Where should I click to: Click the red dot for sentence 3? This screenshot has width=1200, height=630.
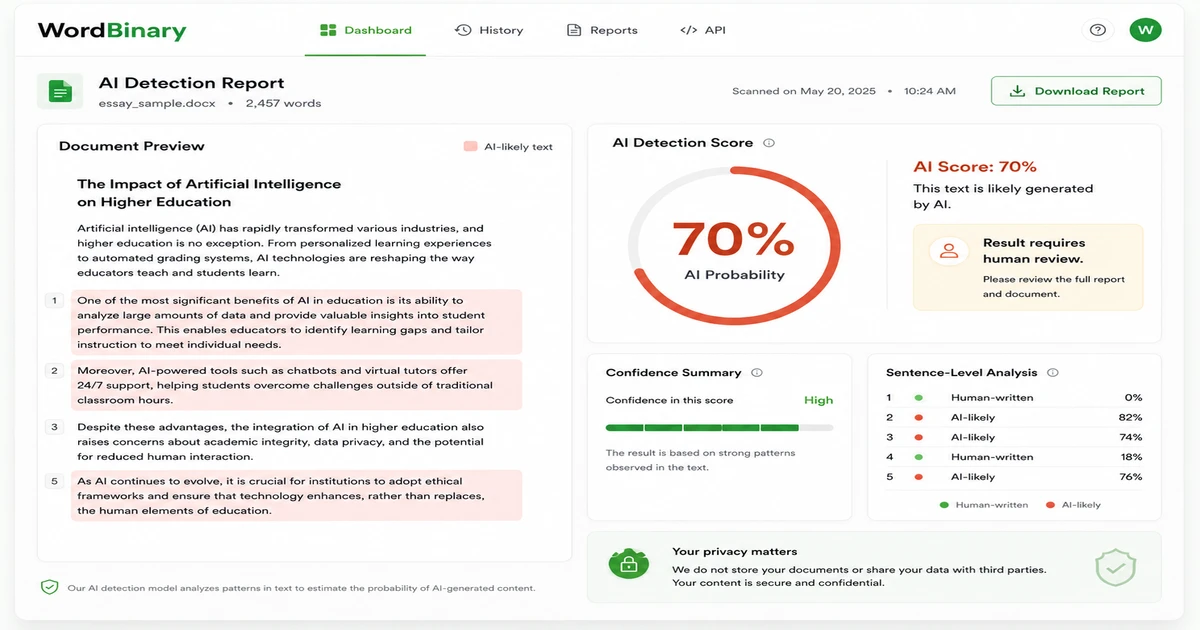coord(918,437)
